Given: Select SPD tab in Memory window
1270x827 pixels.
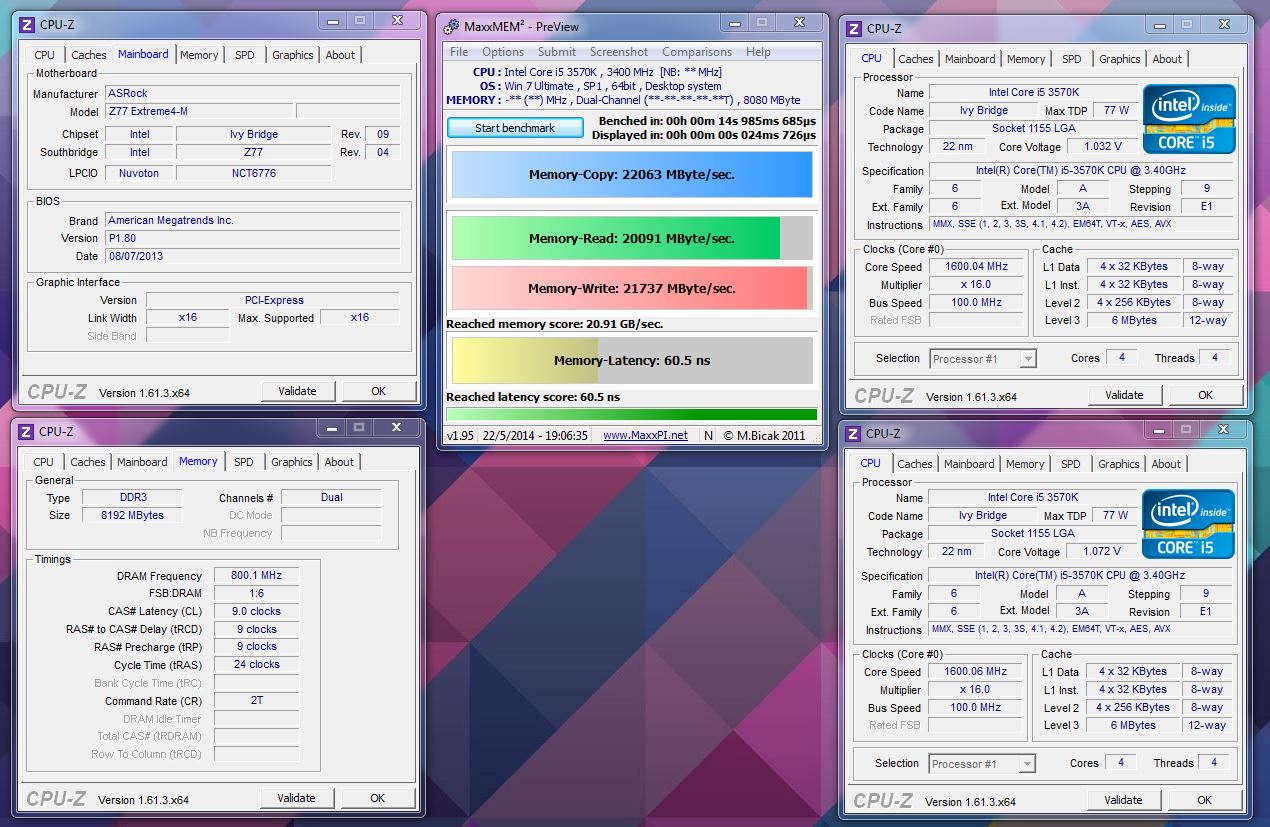Looking at the screenshot, I should [244, 462].
